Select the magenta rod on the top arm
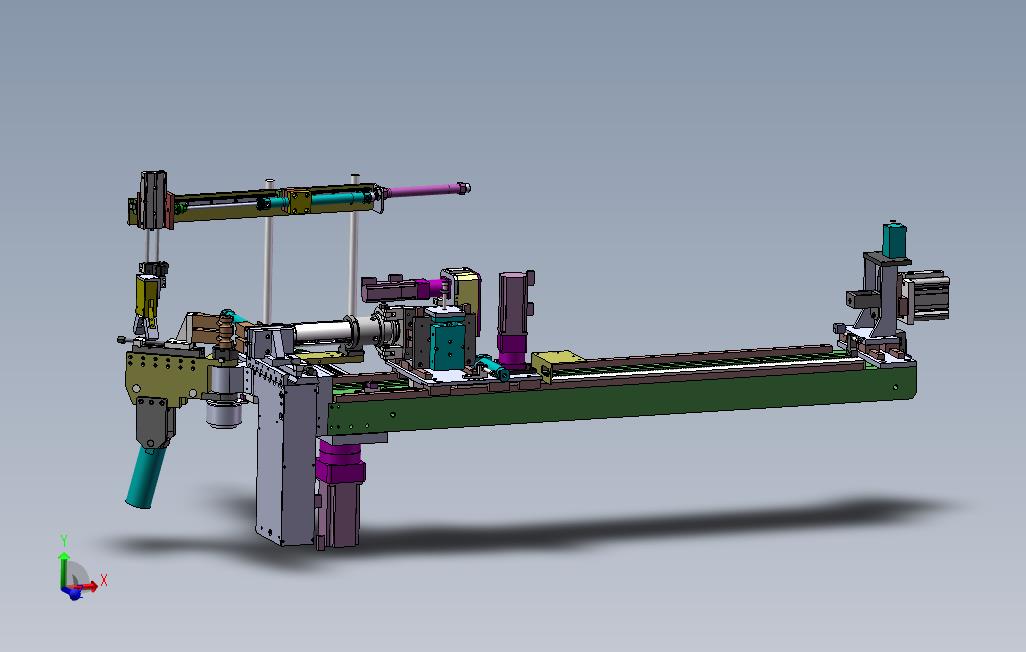This screenshot has height=652, width=1026. coord(427,190)
